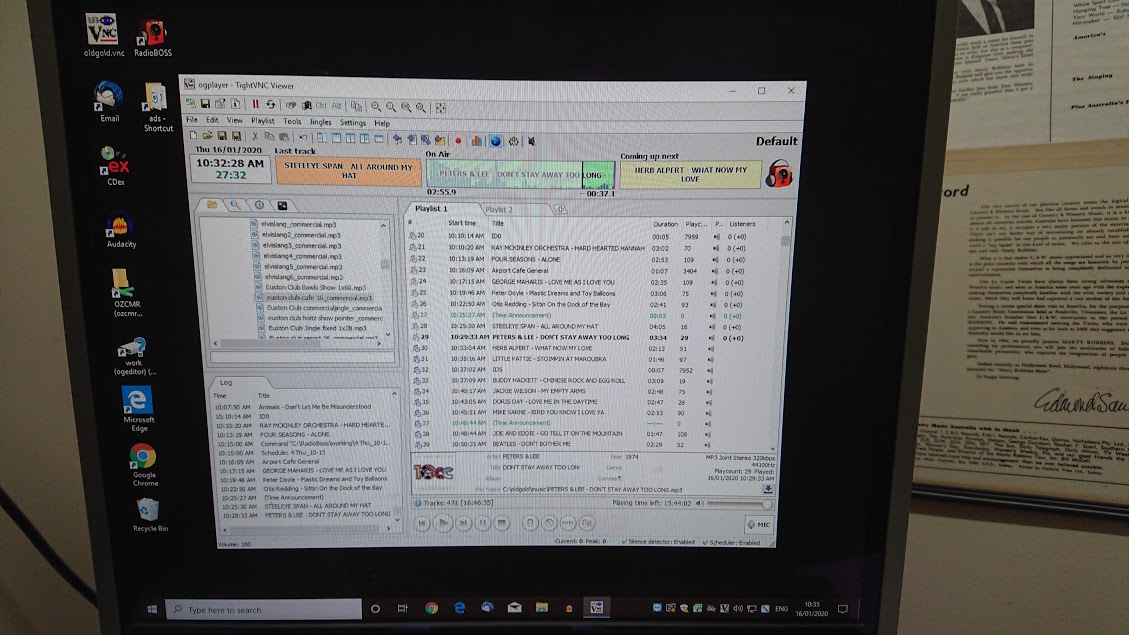
Task: Open the CDex desktop icon
Action: point(115,166)
